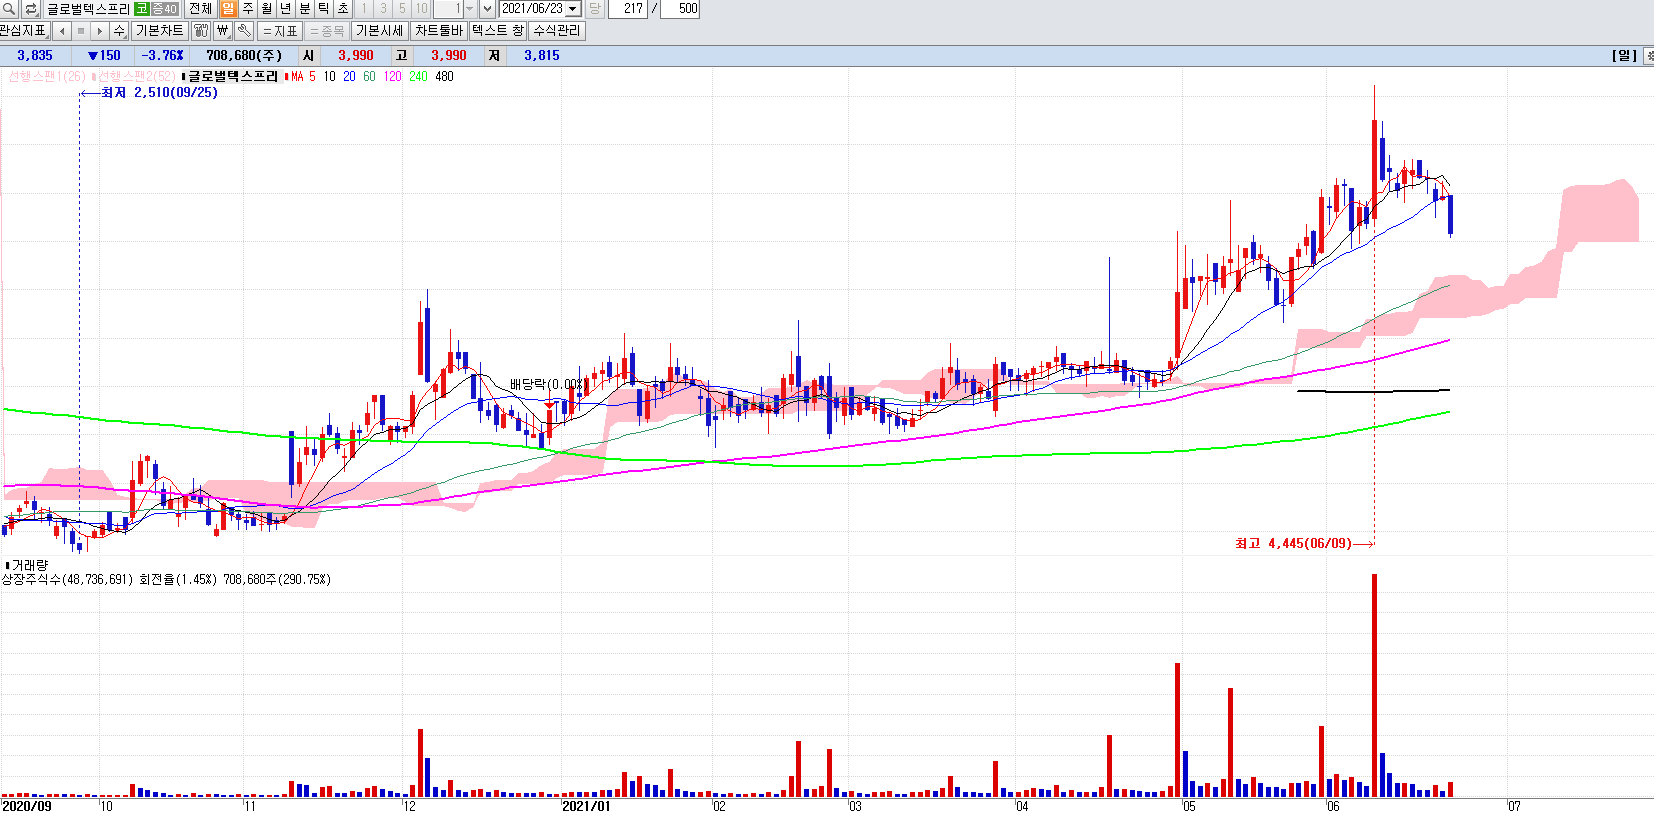This screenshot has width=1654, height=813.
Task: Choose interval preset 10
Action: pyautogui.click(x=422, y=9)
